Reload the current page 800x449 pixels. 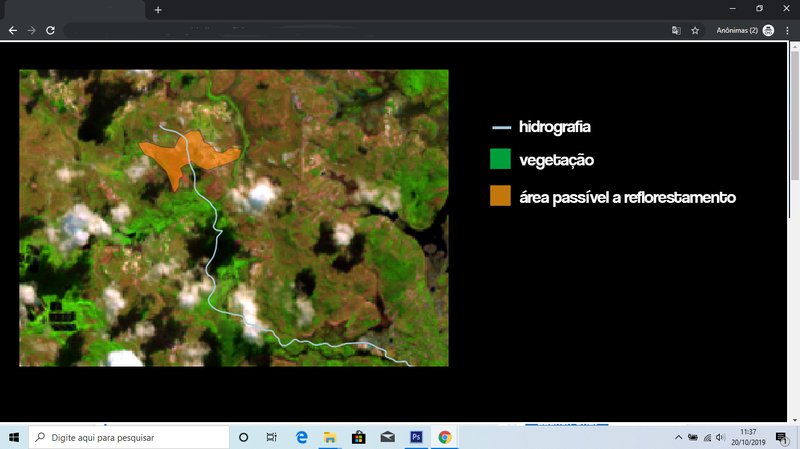click(50, 30)
